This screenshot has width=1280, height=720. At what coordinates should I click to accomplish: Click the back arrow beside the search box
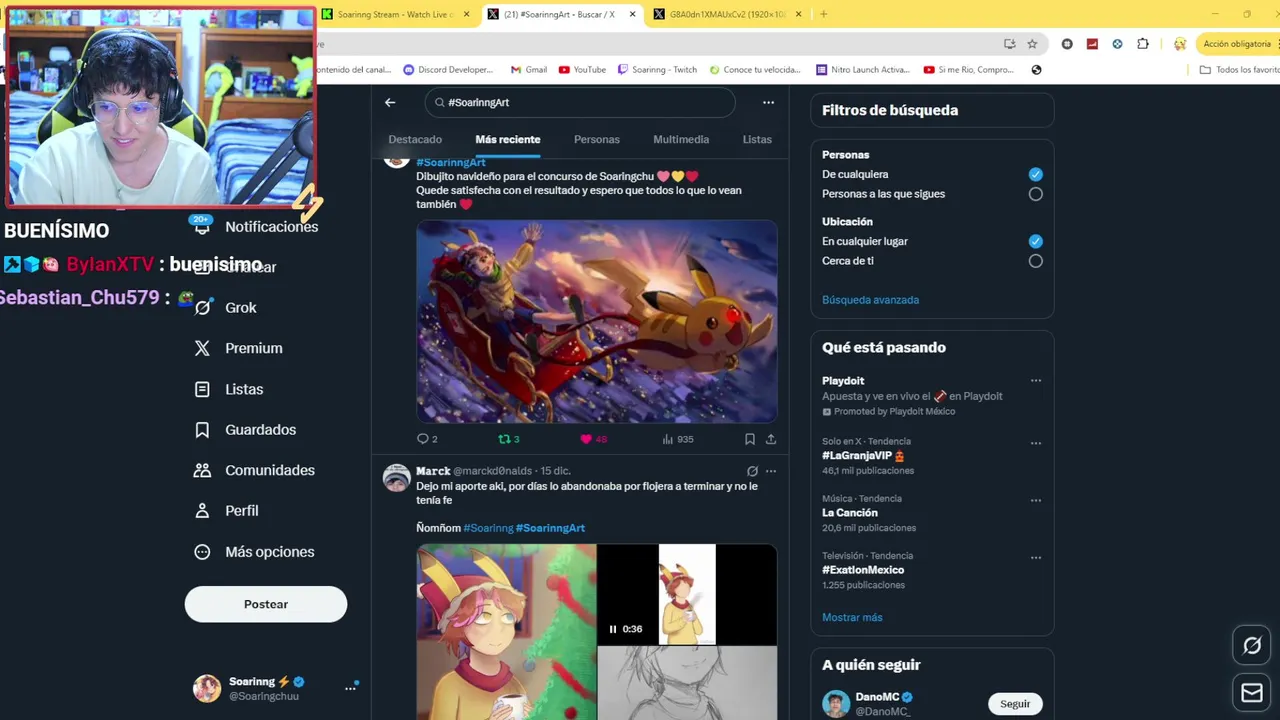(x=390, y=102)
